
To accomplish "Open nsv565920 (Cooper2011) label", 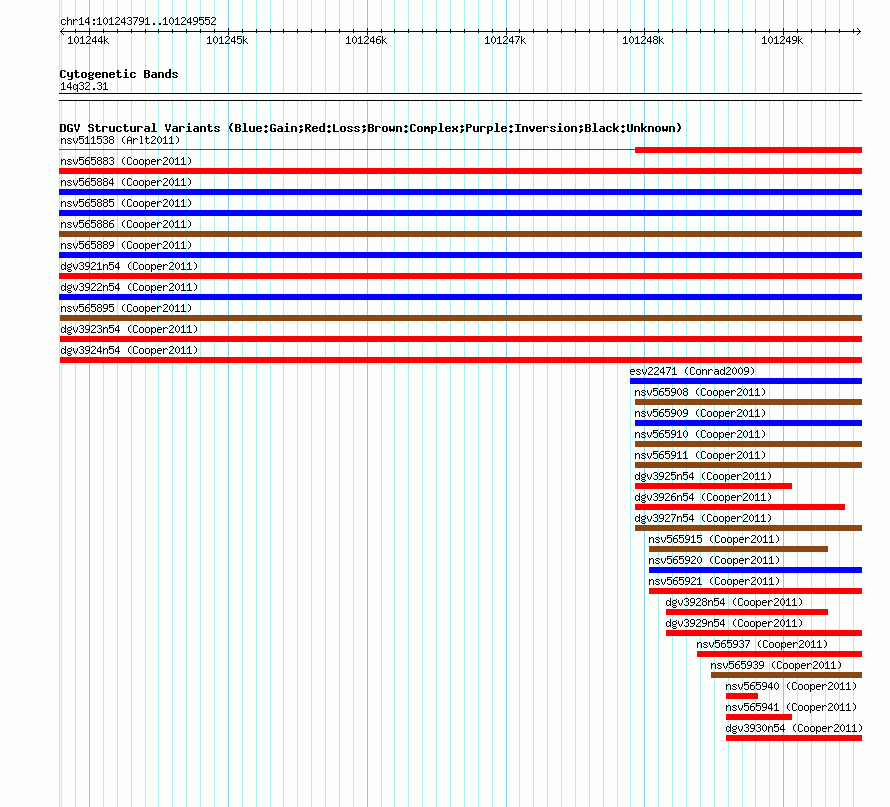I will [x=714, y=560].
